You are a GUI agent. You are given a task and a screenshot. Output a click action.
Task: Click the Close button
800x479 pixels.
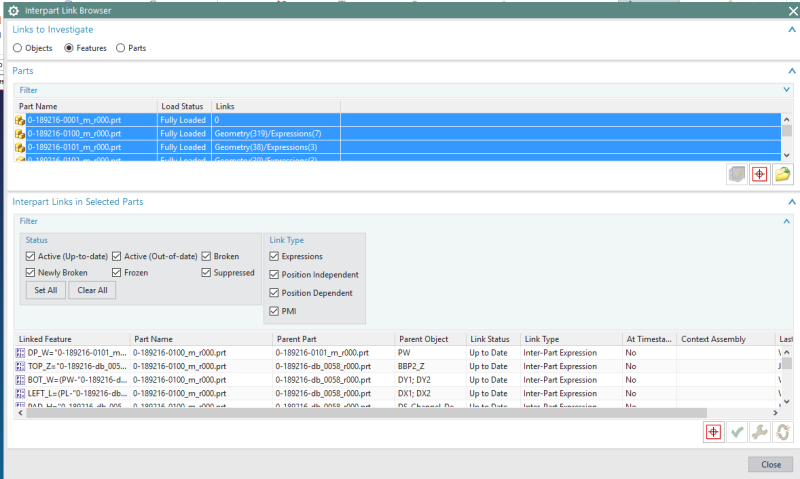pos(770,464)
